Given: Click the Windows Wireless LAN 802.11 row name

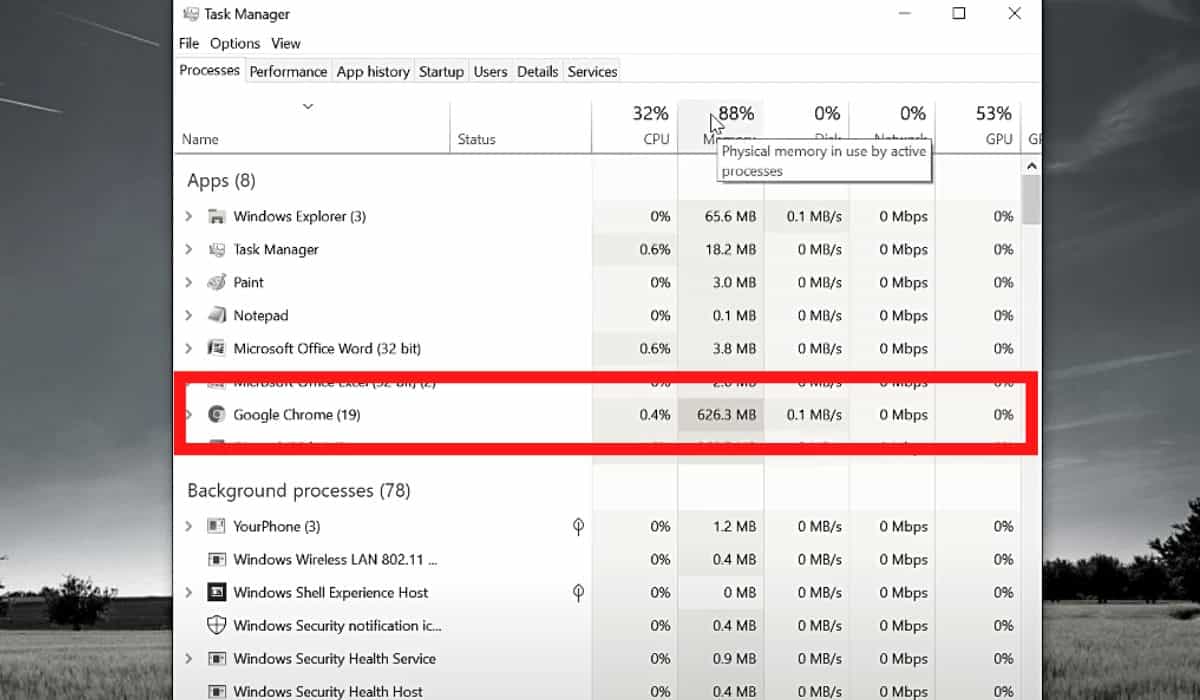Looking at the screenshot, I should pos(335,559).
